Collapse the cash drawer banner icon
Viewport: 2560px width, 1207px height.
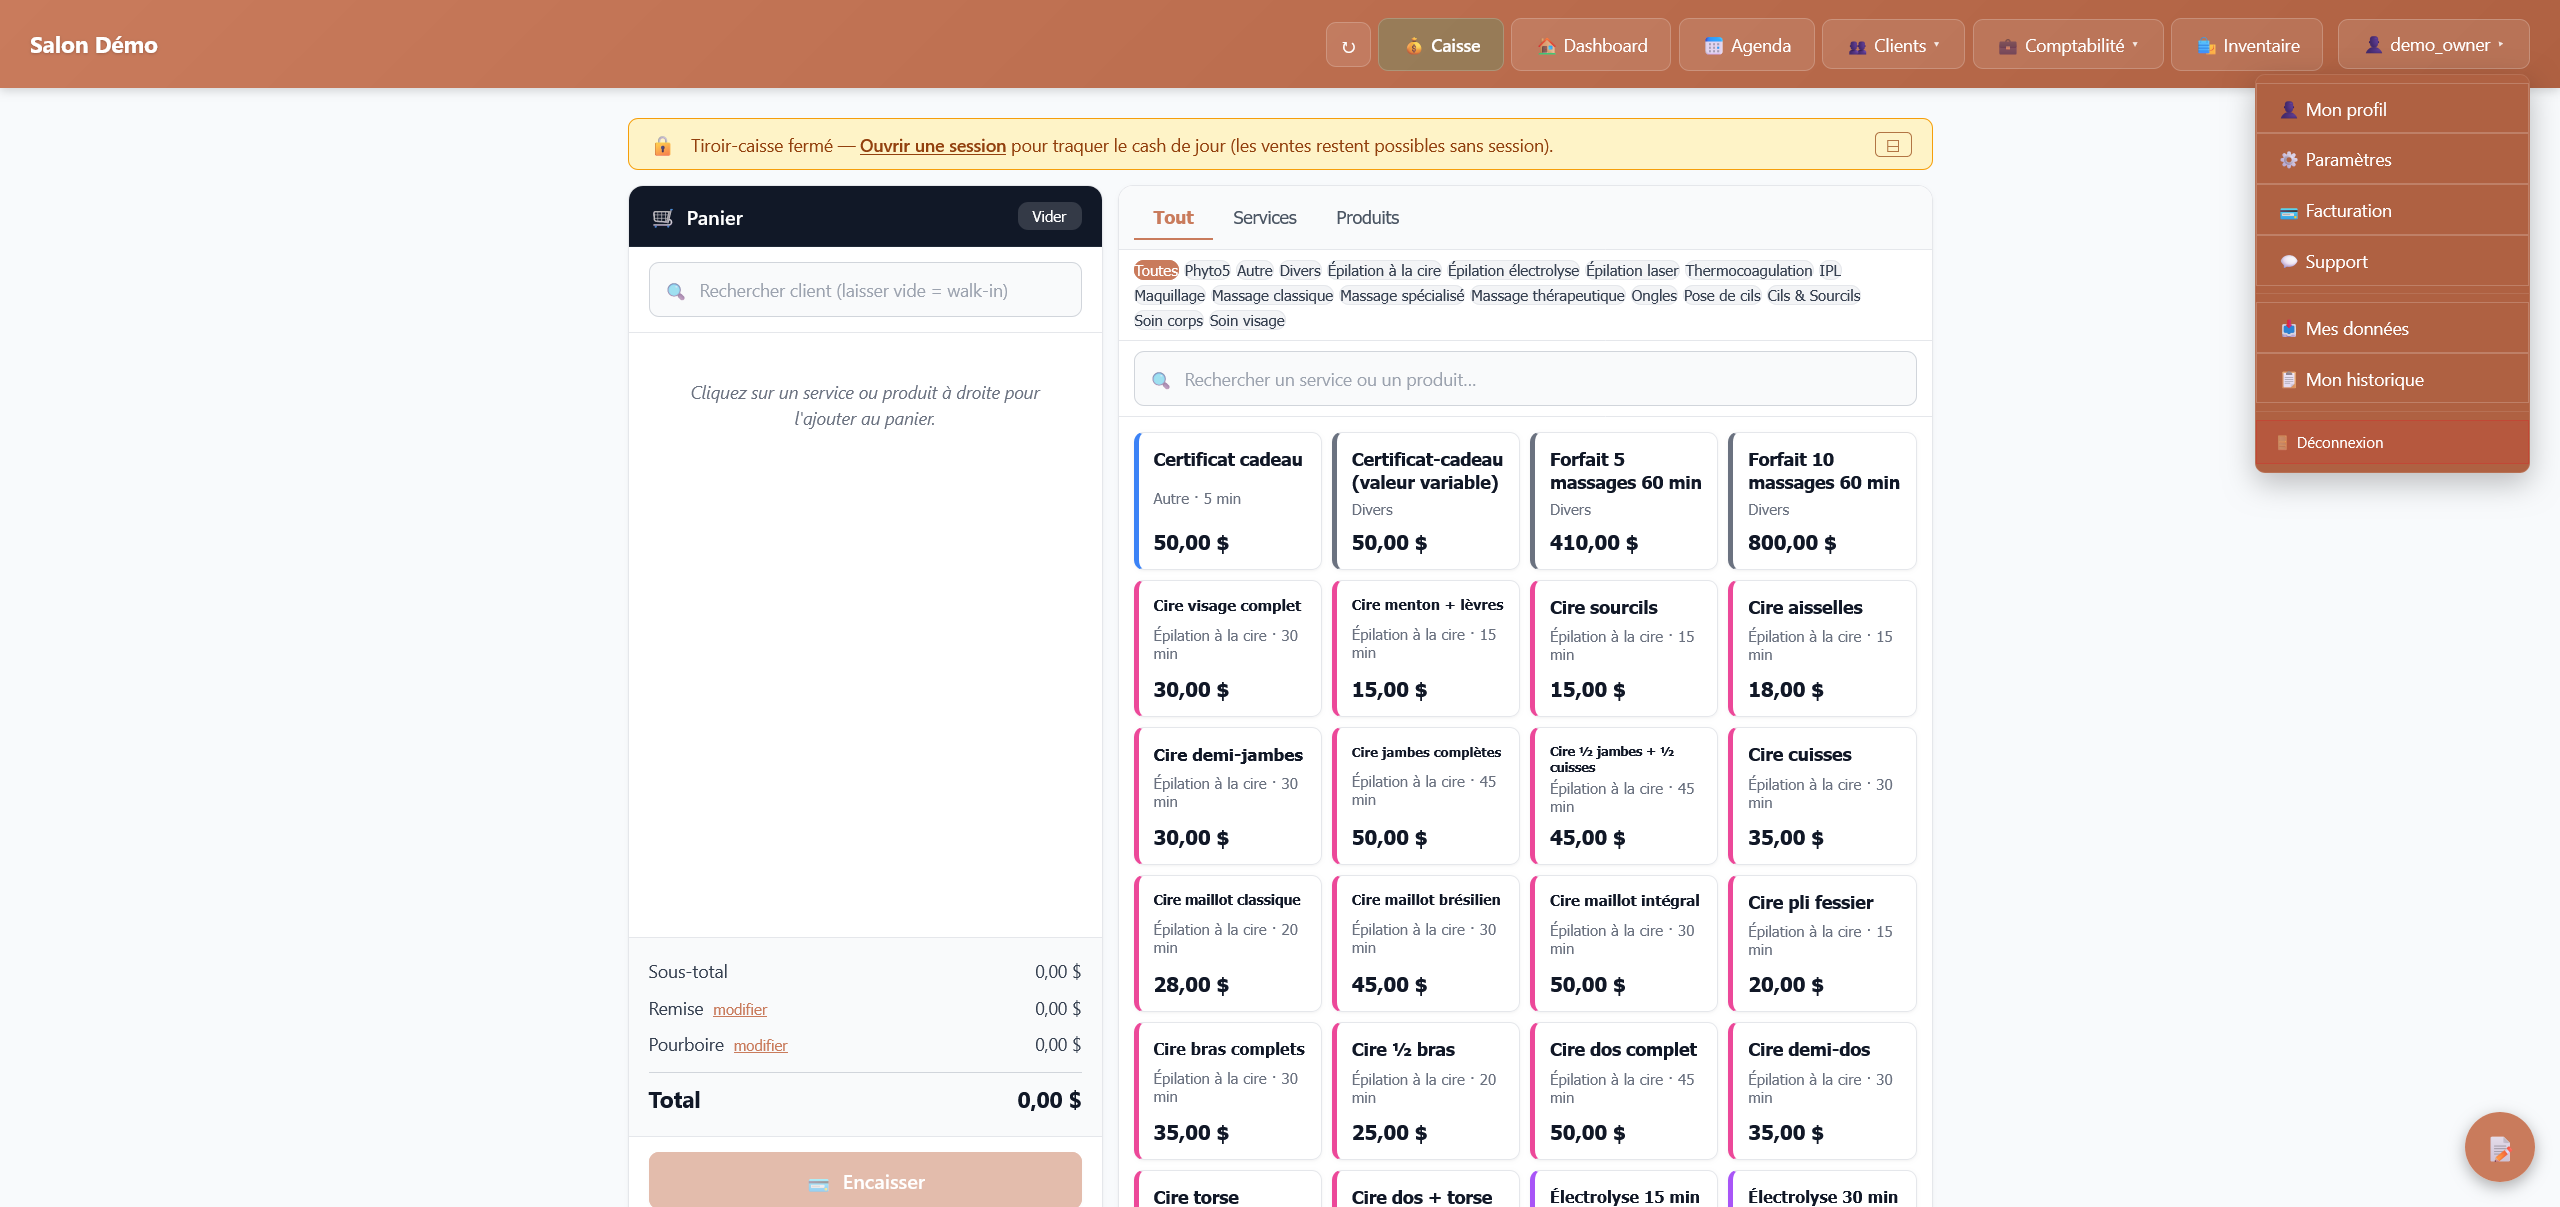click(x=1893, y=145)
